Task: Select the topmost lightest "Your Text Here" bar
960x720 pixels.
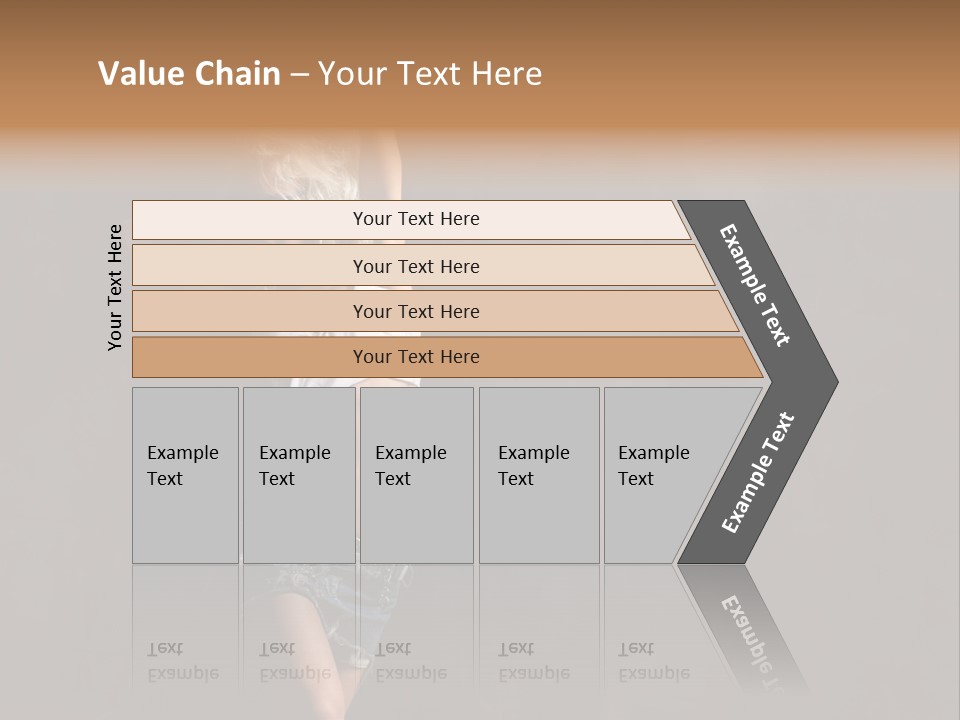Action: pos(415,219)
